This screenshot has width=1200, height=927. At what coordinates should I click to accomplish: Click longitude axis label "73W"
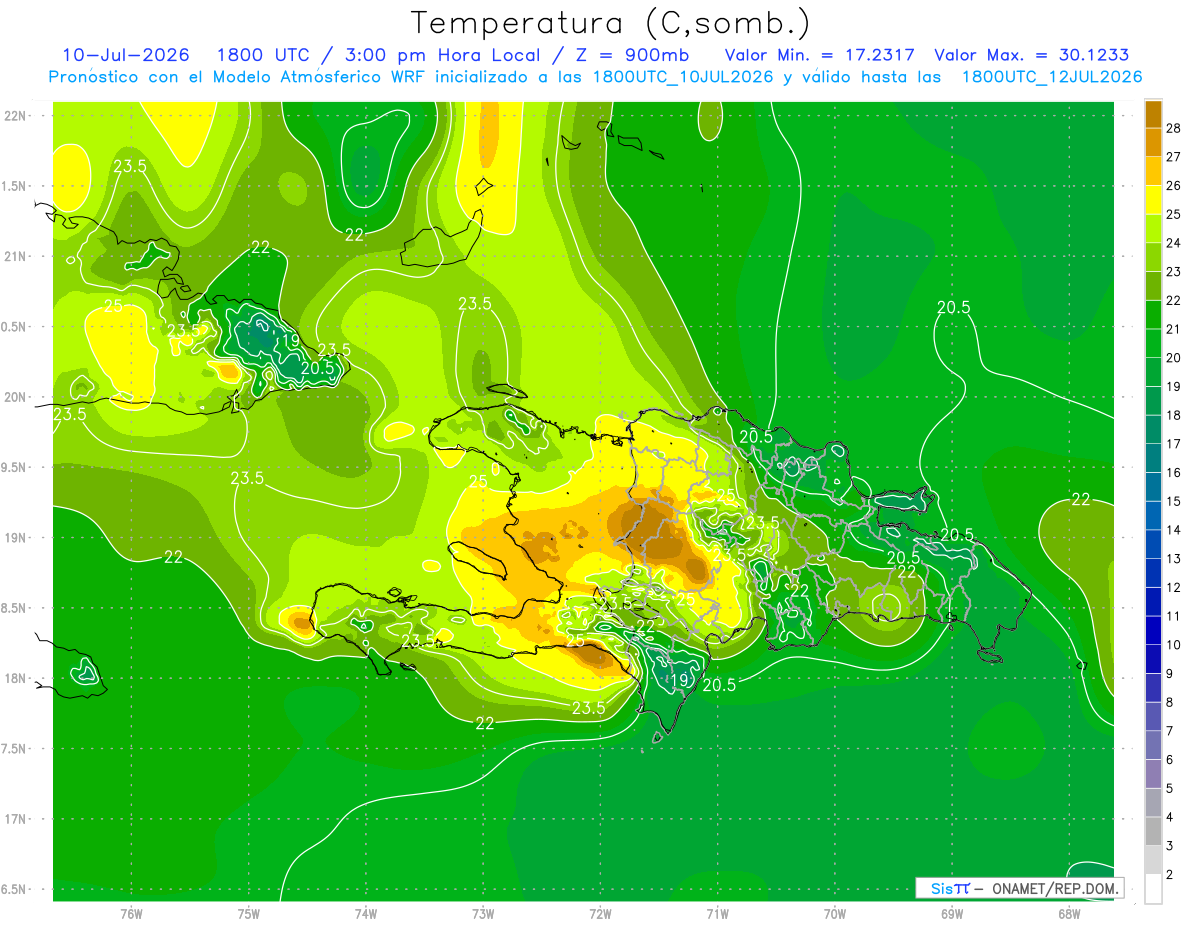483,914
